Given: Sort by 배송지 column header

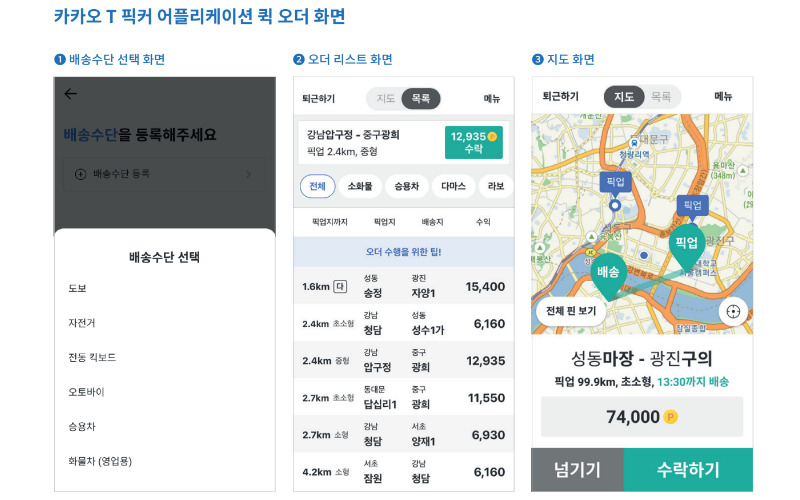Looking at the screenshot, I should (432, 222).
